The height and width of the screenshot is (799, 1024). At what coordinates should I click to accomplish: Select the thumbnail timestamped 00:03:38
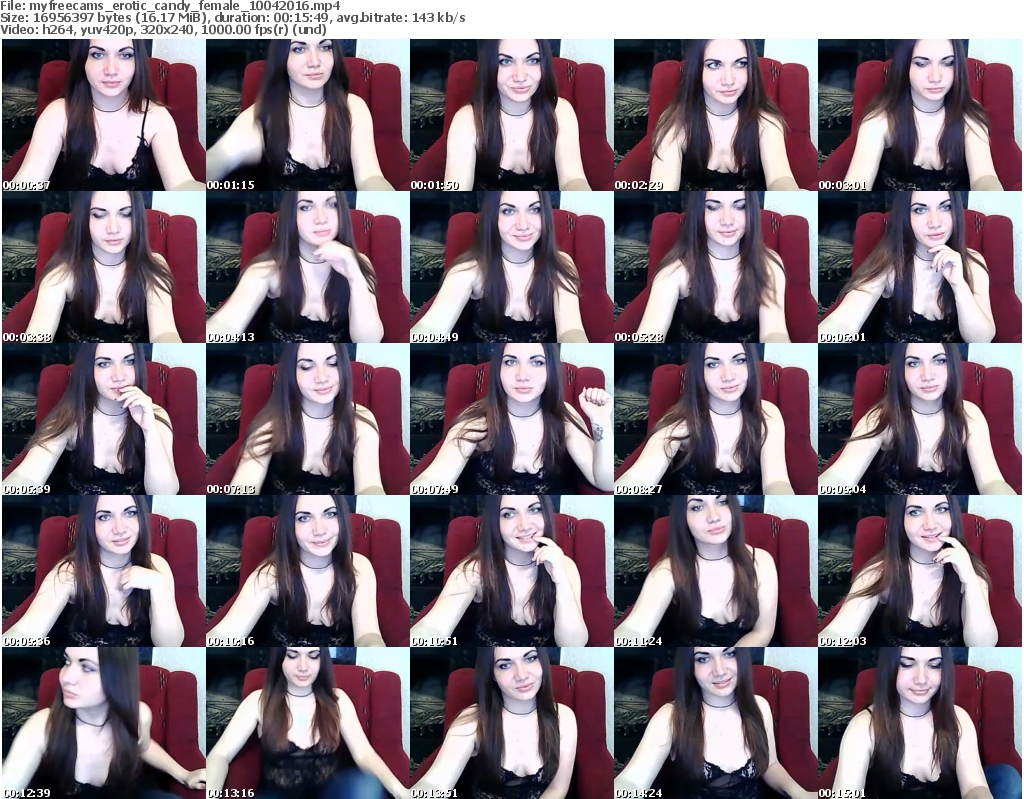point(104,267)
